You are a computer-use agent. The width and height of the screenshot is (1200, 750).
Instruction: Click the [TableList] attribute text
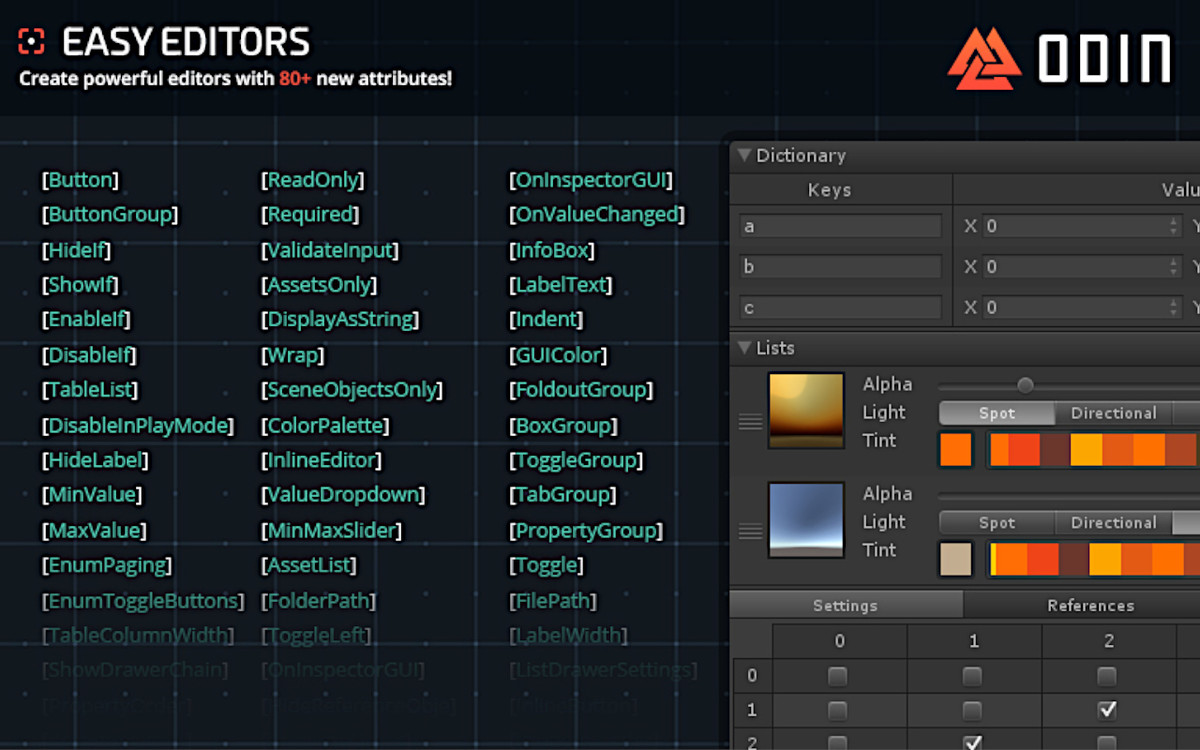[x=90, y=390]
